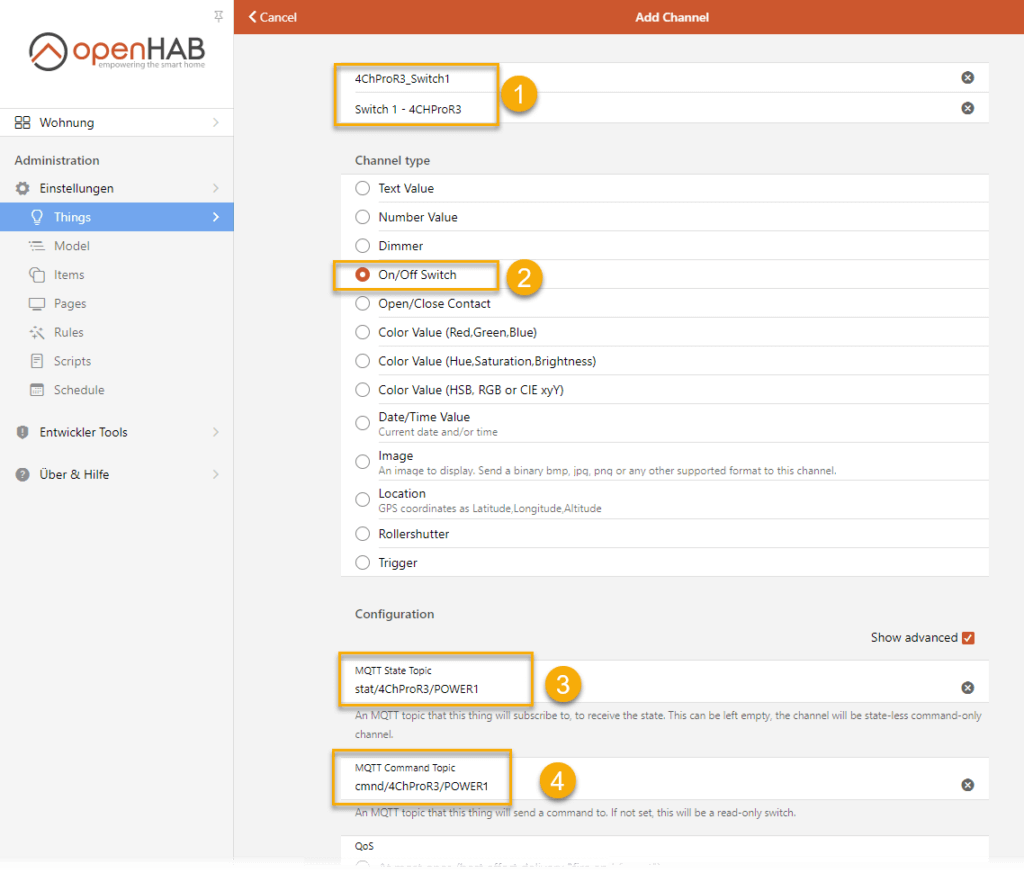Go to Pages in the sidebar
Viewport: 1024px width, 873px height.
click(70, 304)
